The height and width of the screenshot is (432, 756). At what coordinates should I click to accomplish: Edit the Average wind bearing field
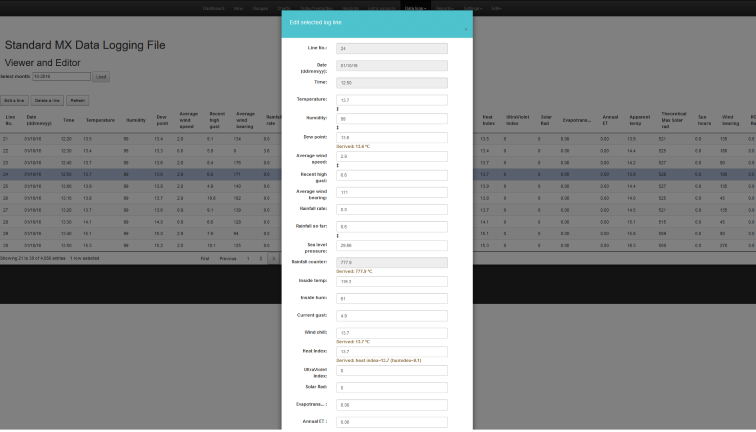coord(392,191)
